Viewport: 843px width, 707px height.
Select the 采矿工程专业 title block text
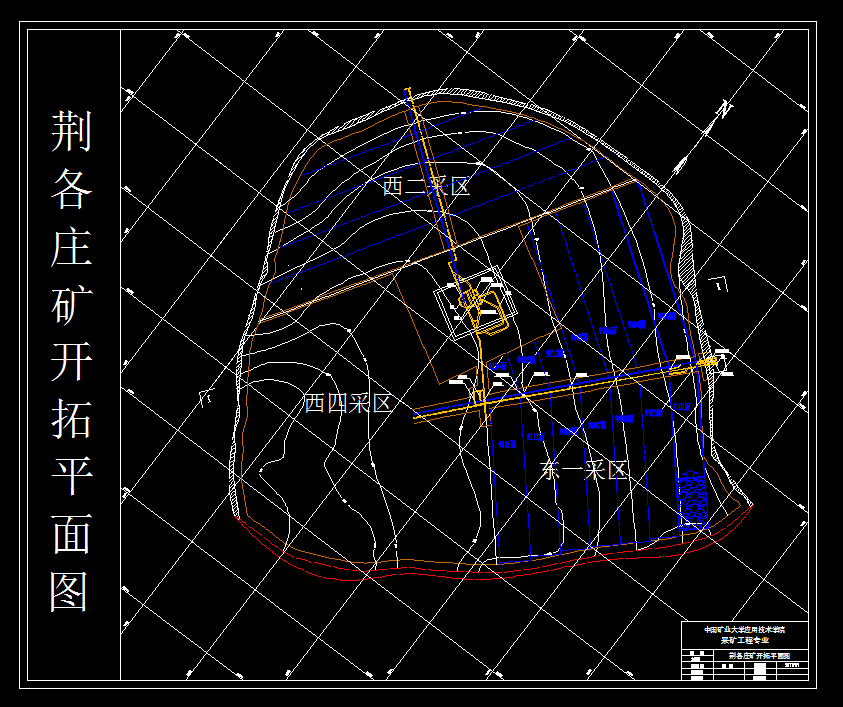pyautogui.click(x=745, y=640)
